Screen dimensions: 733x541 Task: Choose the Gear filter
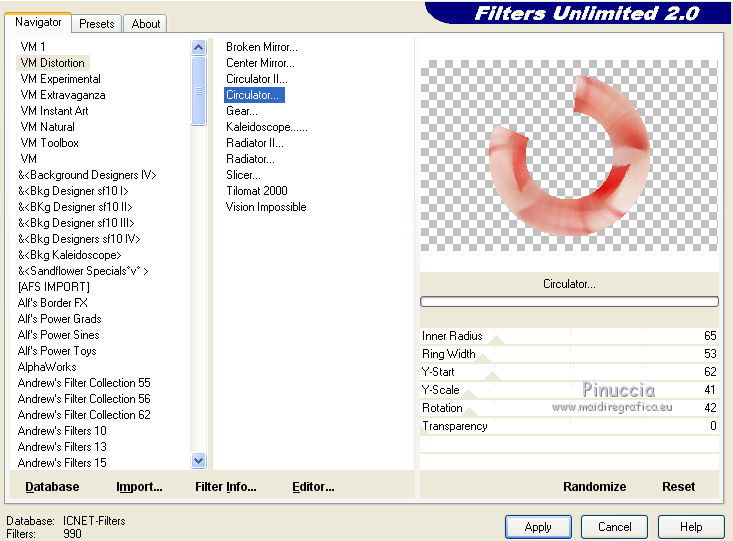242,111
